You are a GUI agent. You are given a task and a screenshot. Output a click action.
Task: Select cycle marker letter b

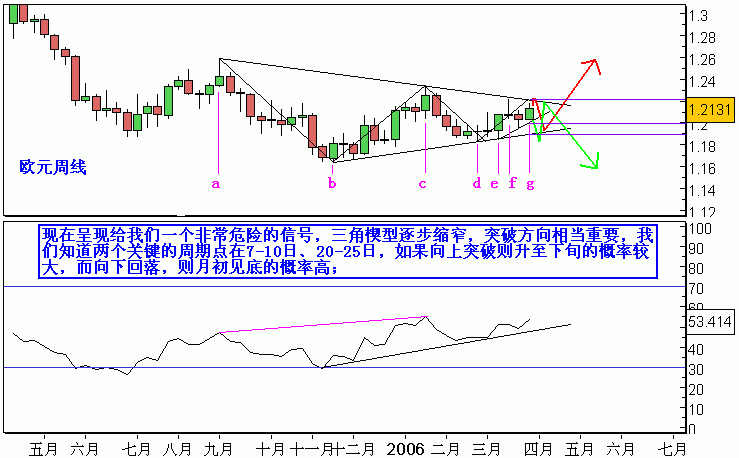(x=332, y=183)
